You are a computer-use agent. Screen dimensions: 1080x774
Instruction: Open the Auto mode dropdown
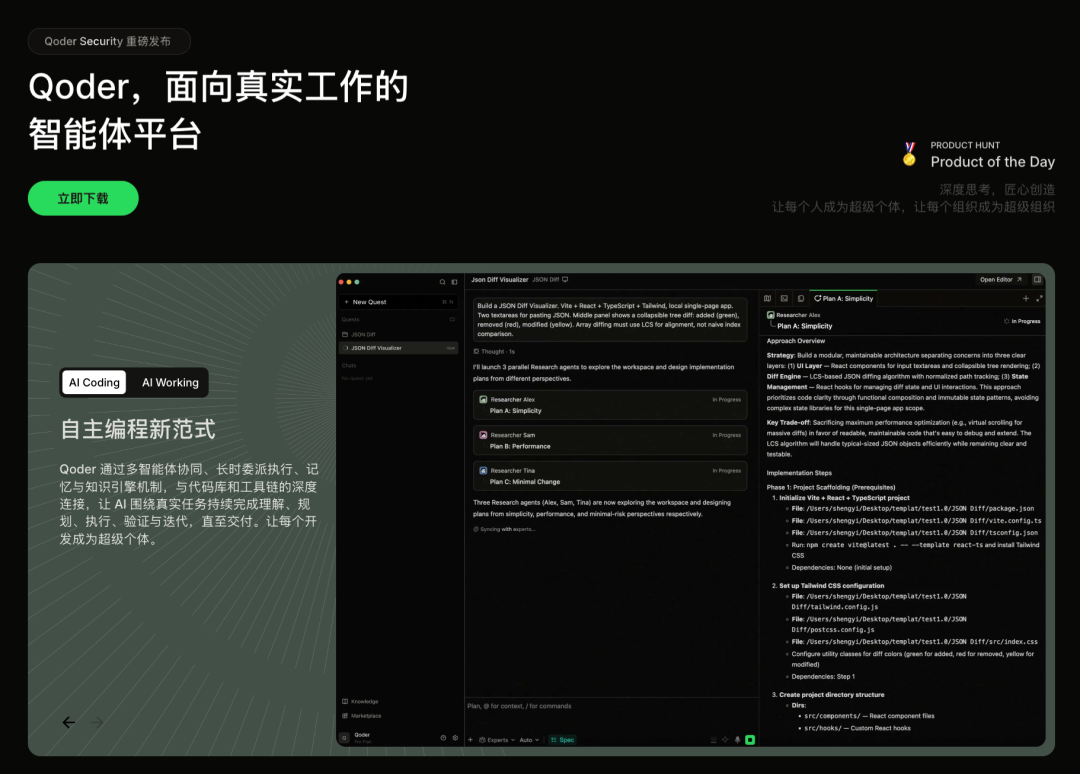[529, 740]
